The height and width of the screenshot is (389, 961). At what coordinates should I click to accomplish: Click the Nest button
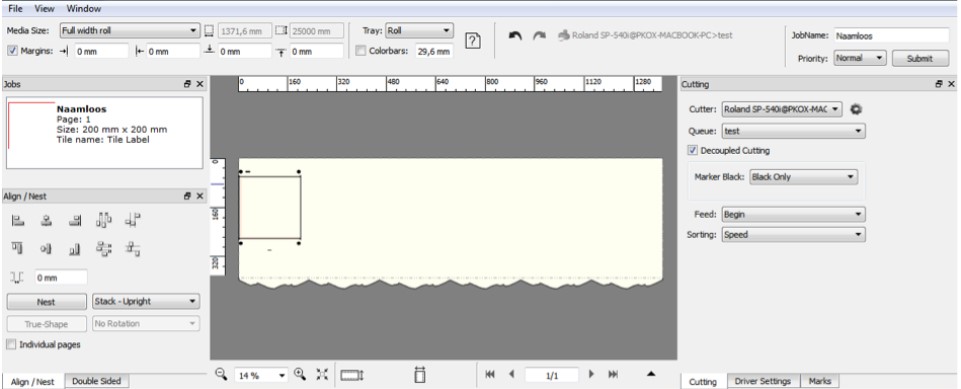pyautogui.click(x=47, y=302)
